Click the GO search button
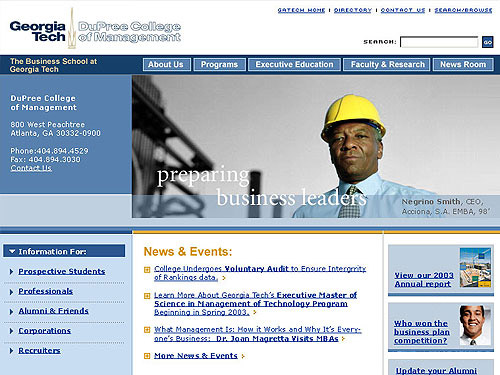 pyautogui.click(x=488, y=42)
